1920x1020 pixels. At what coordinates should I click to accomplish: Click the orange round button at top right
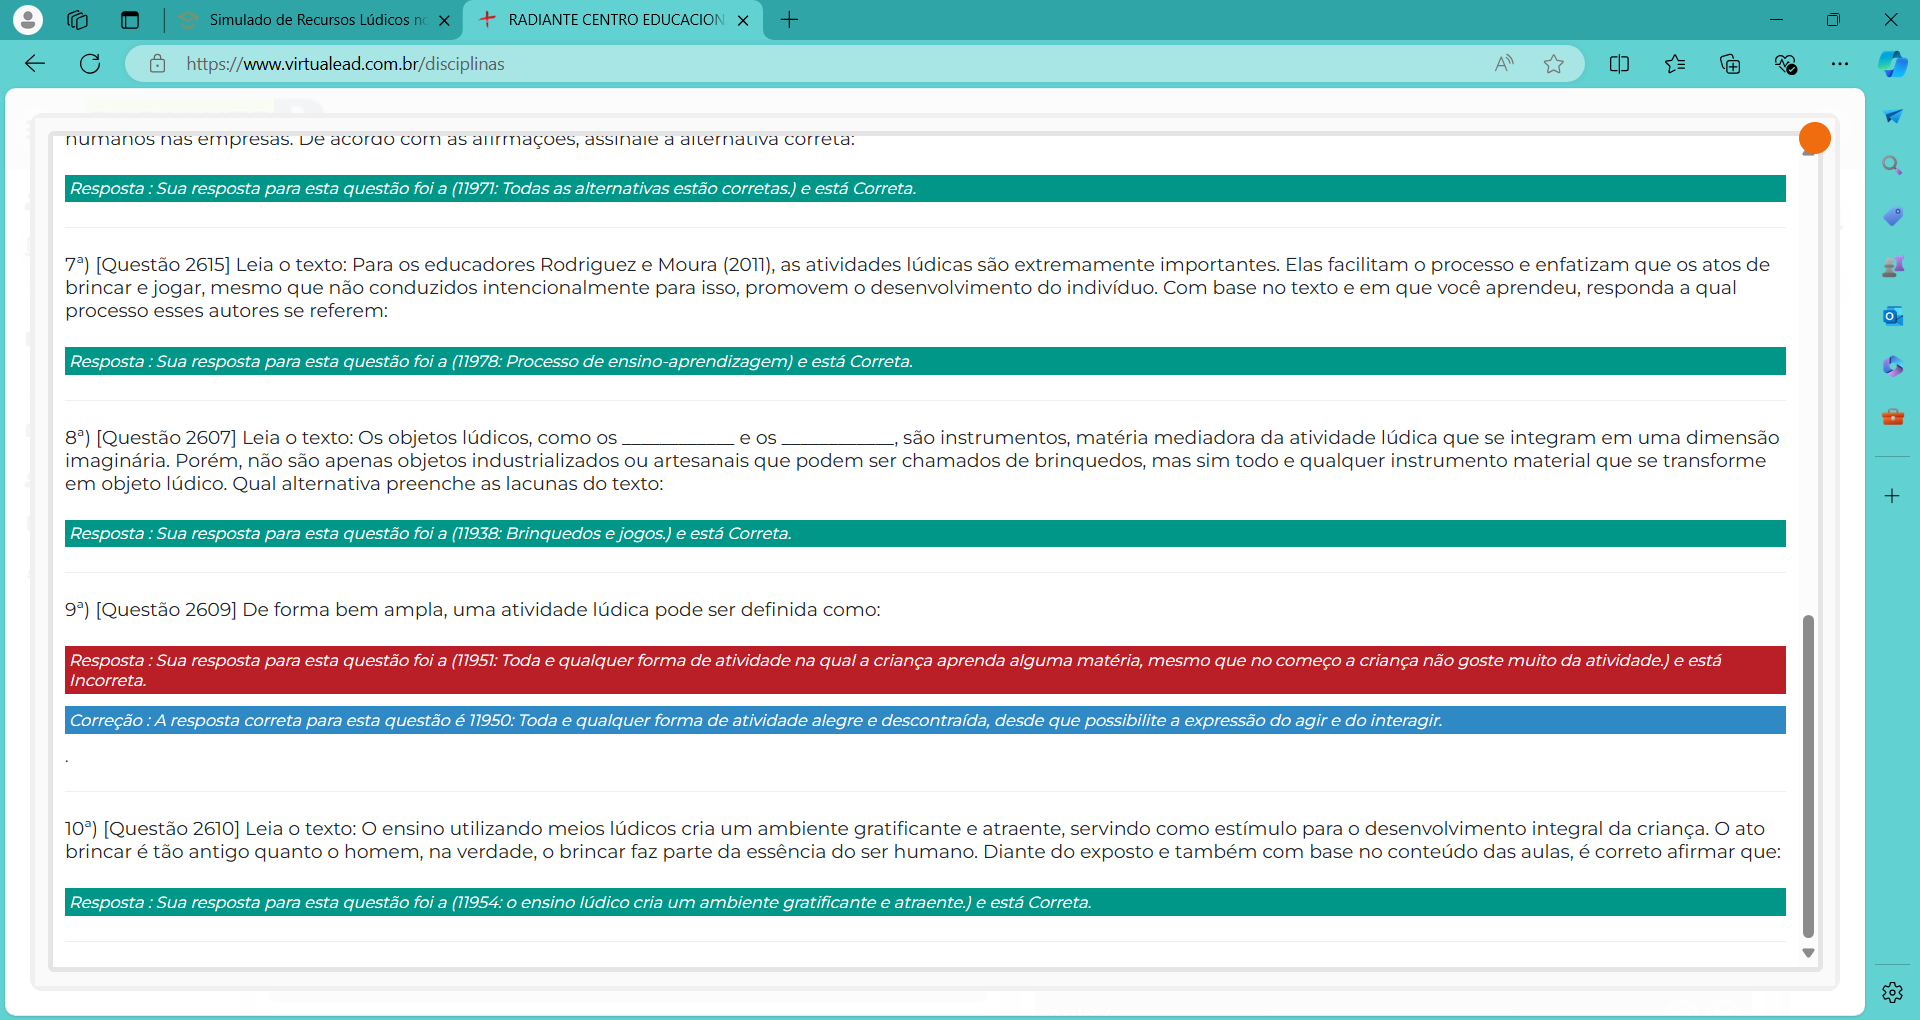point(1814,138)
